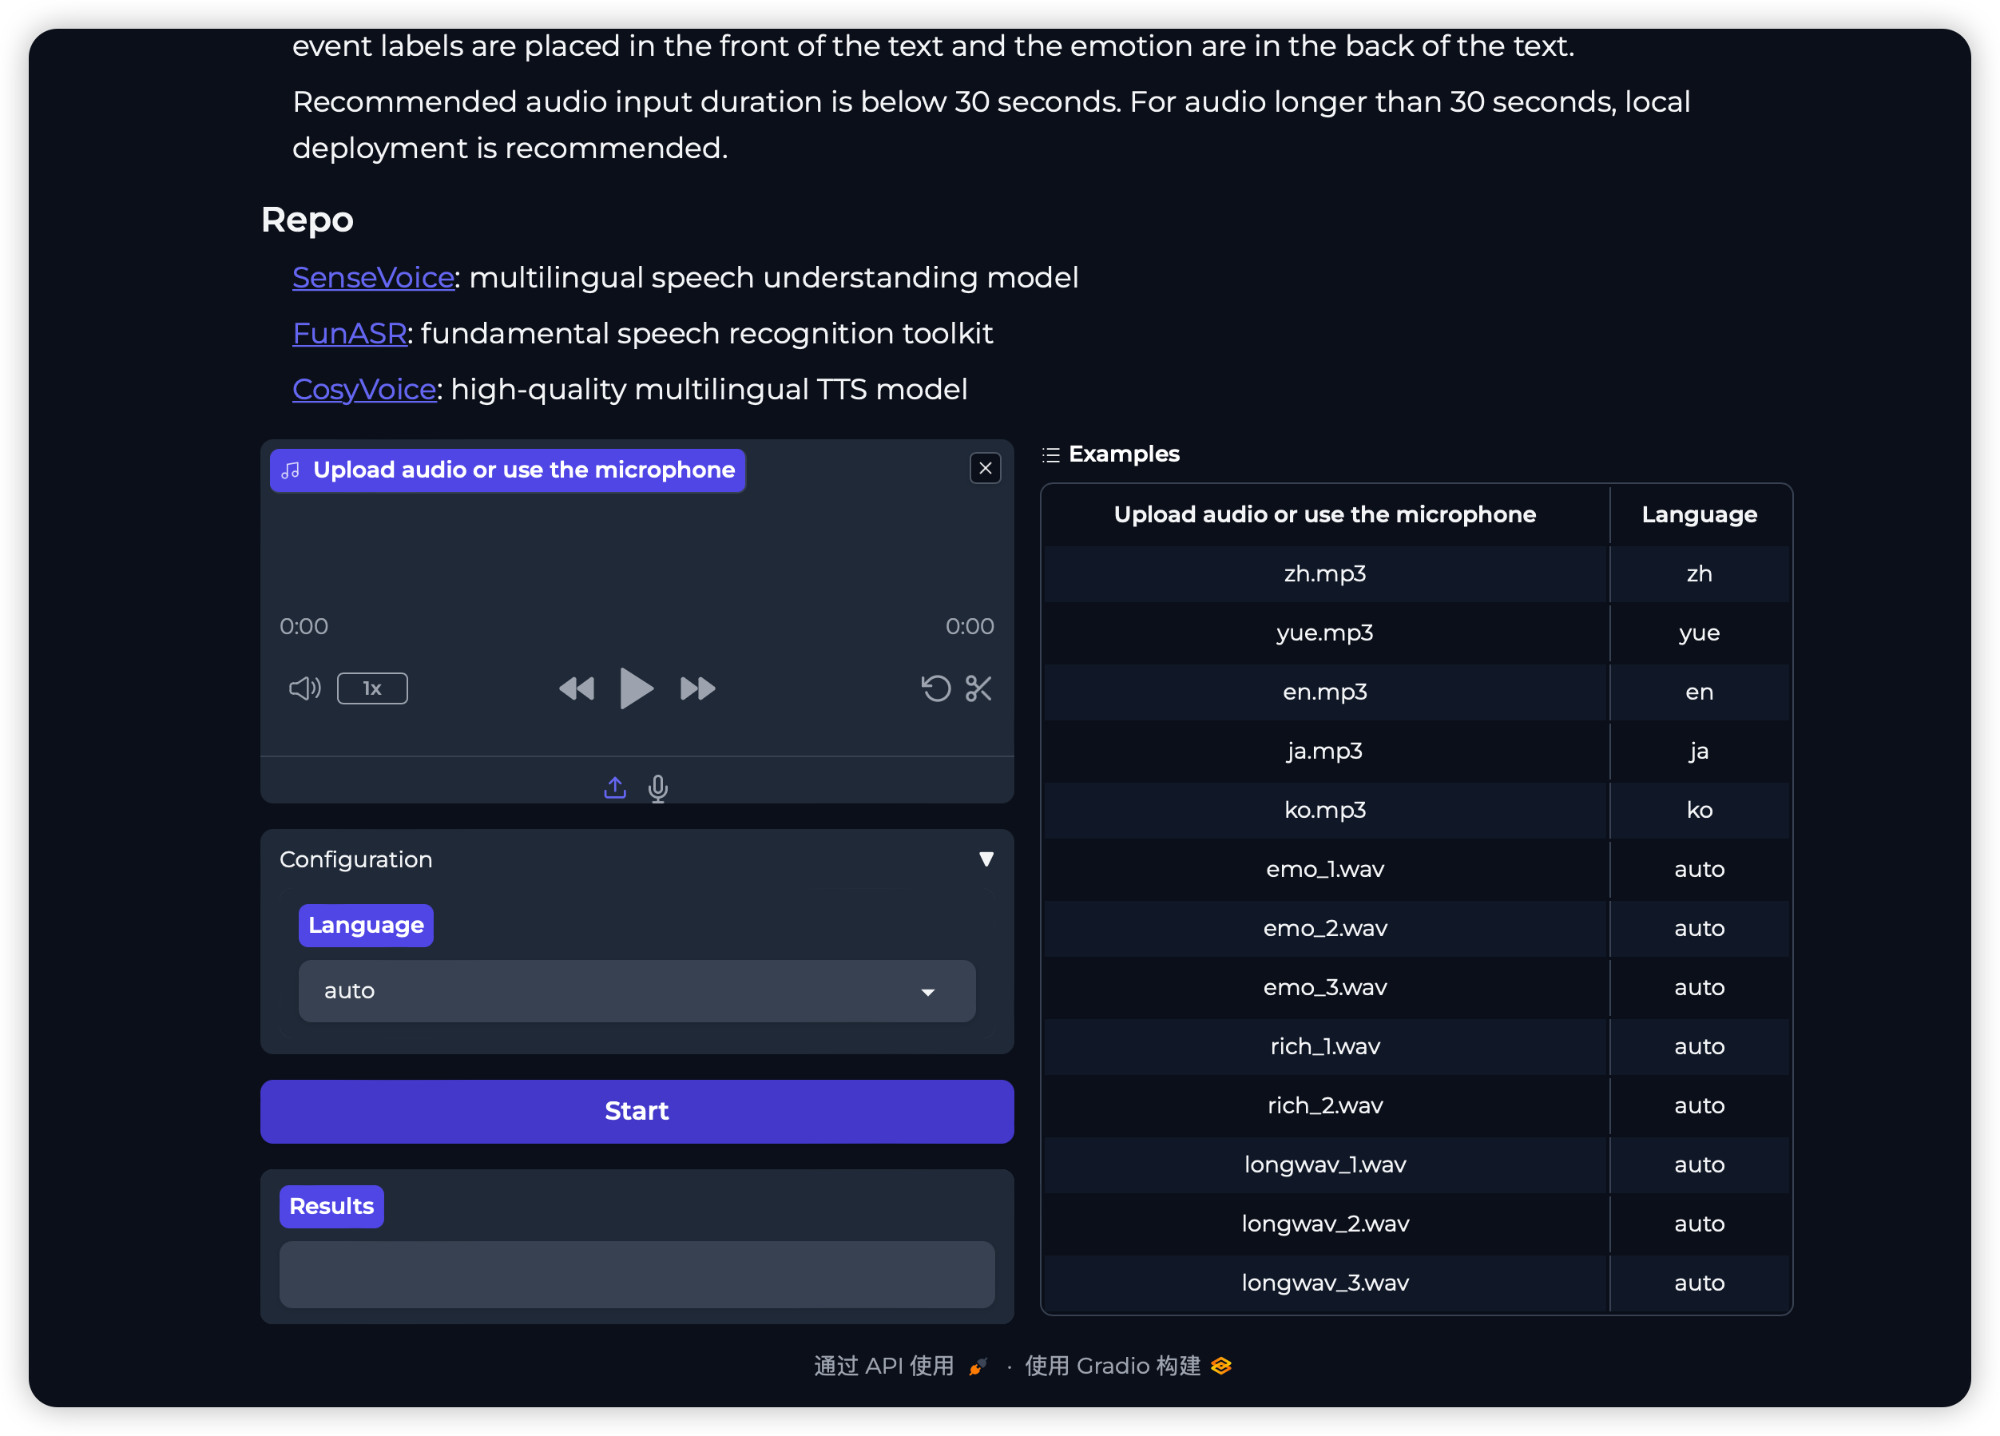
Task: Open the SenseVoice repo link
Action: tap(373, 277)
